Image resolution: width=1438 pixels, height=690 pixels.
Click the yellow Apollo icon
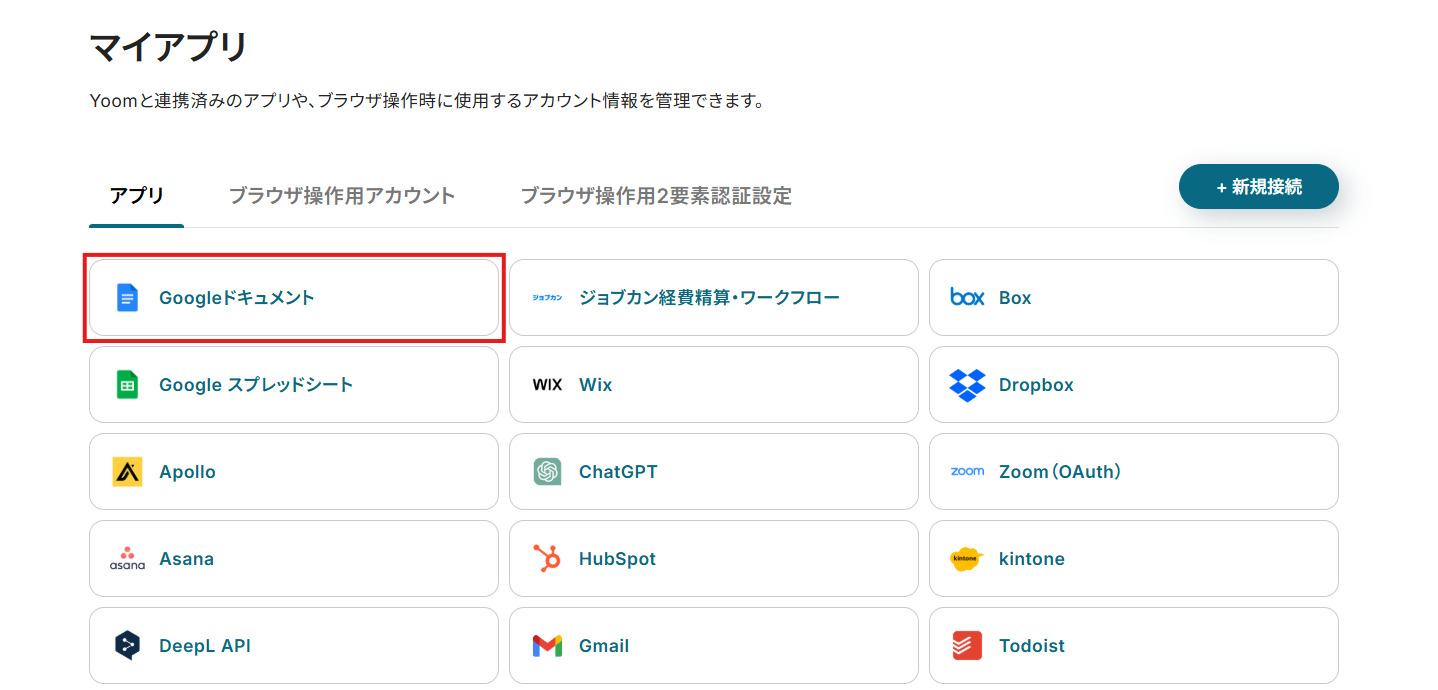coord(127,472)
